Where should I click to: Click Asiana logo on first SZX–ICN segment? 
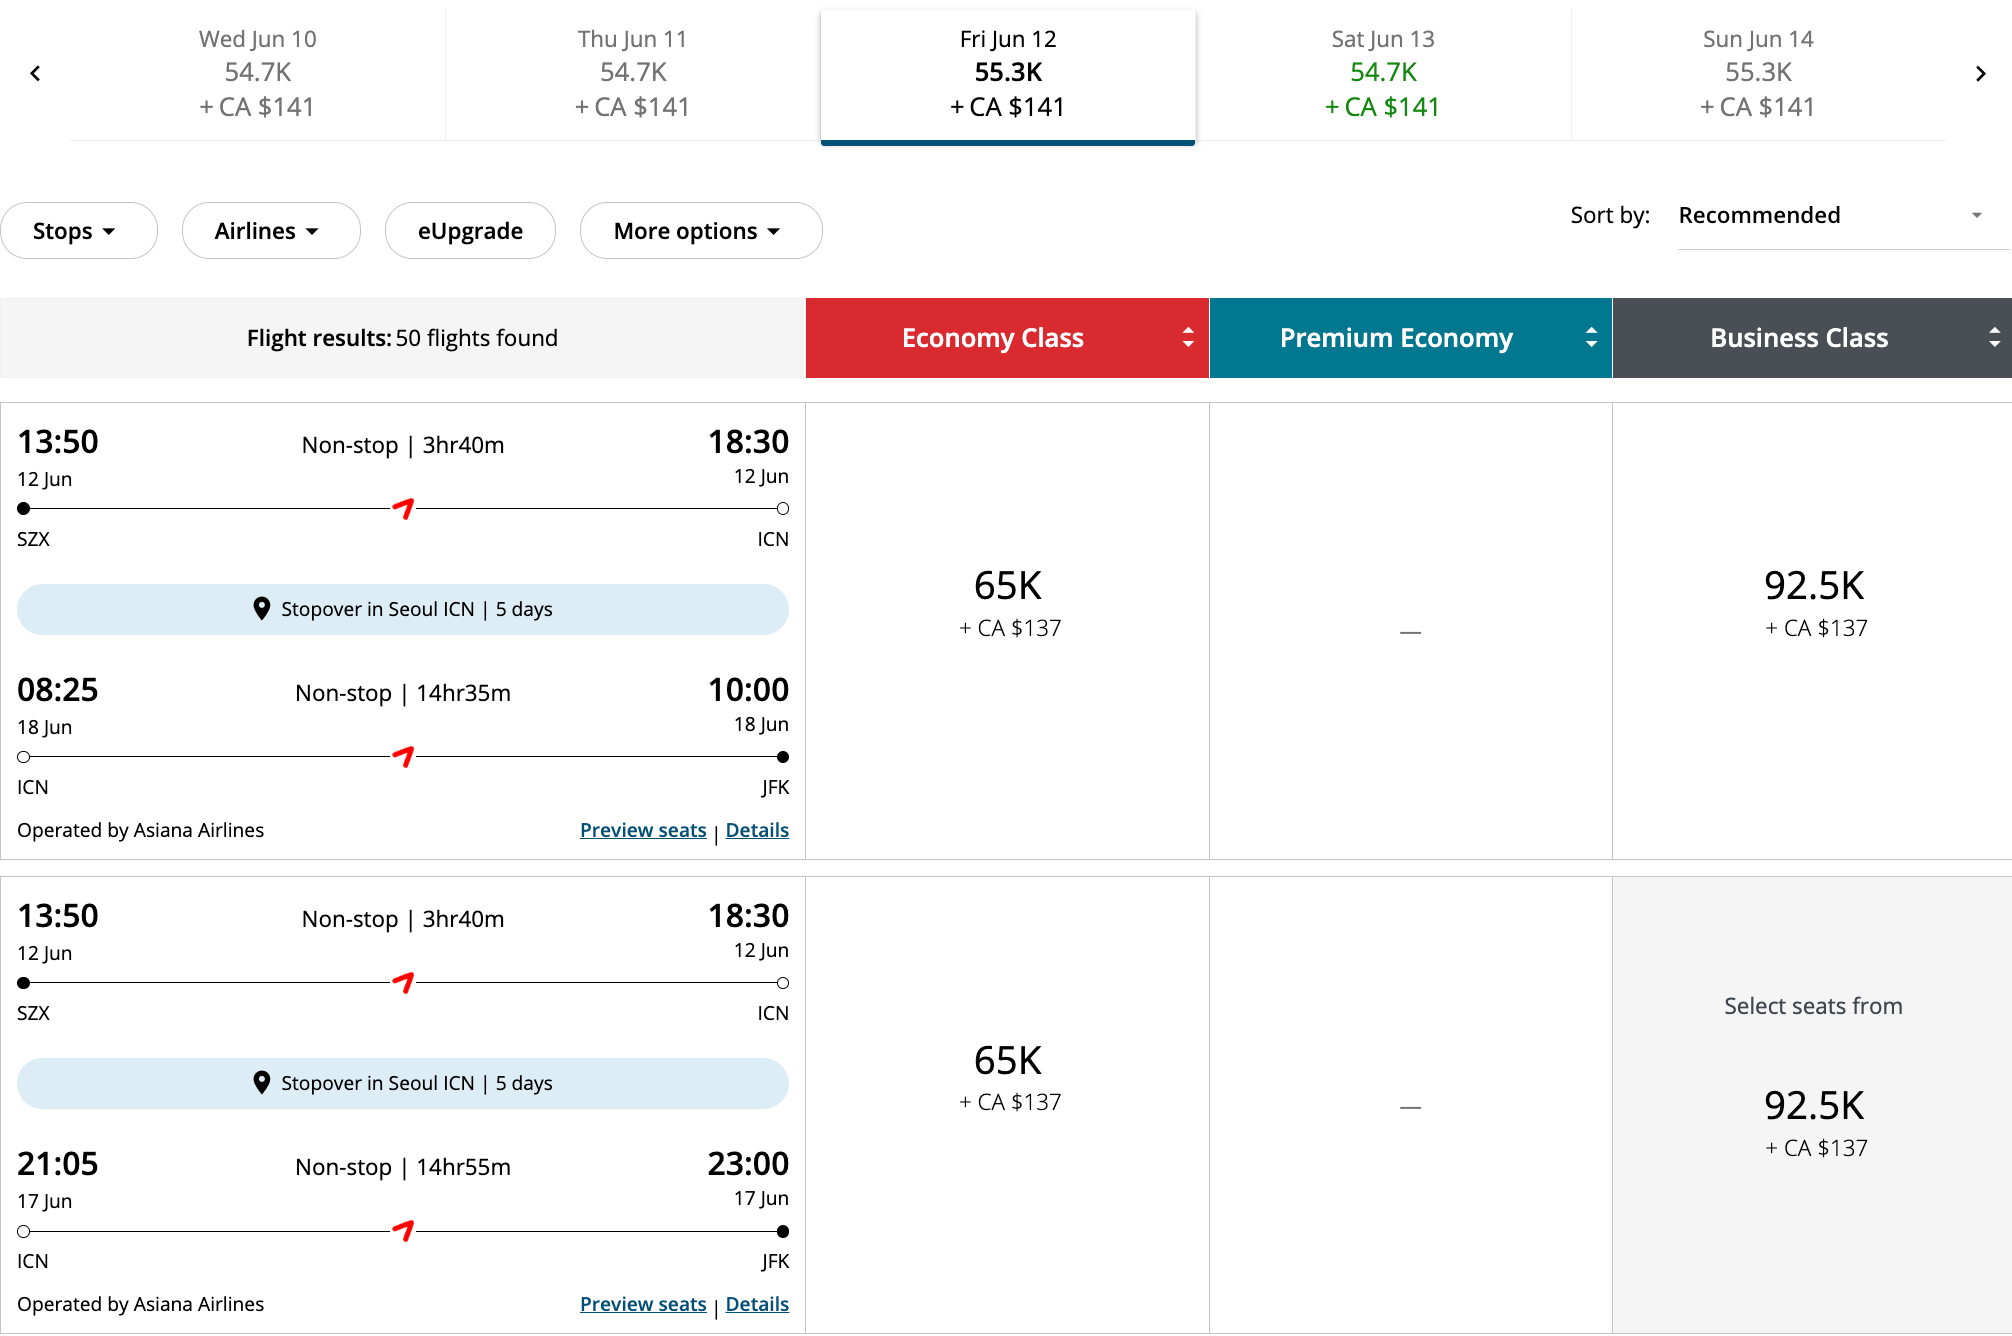point(403,509)
